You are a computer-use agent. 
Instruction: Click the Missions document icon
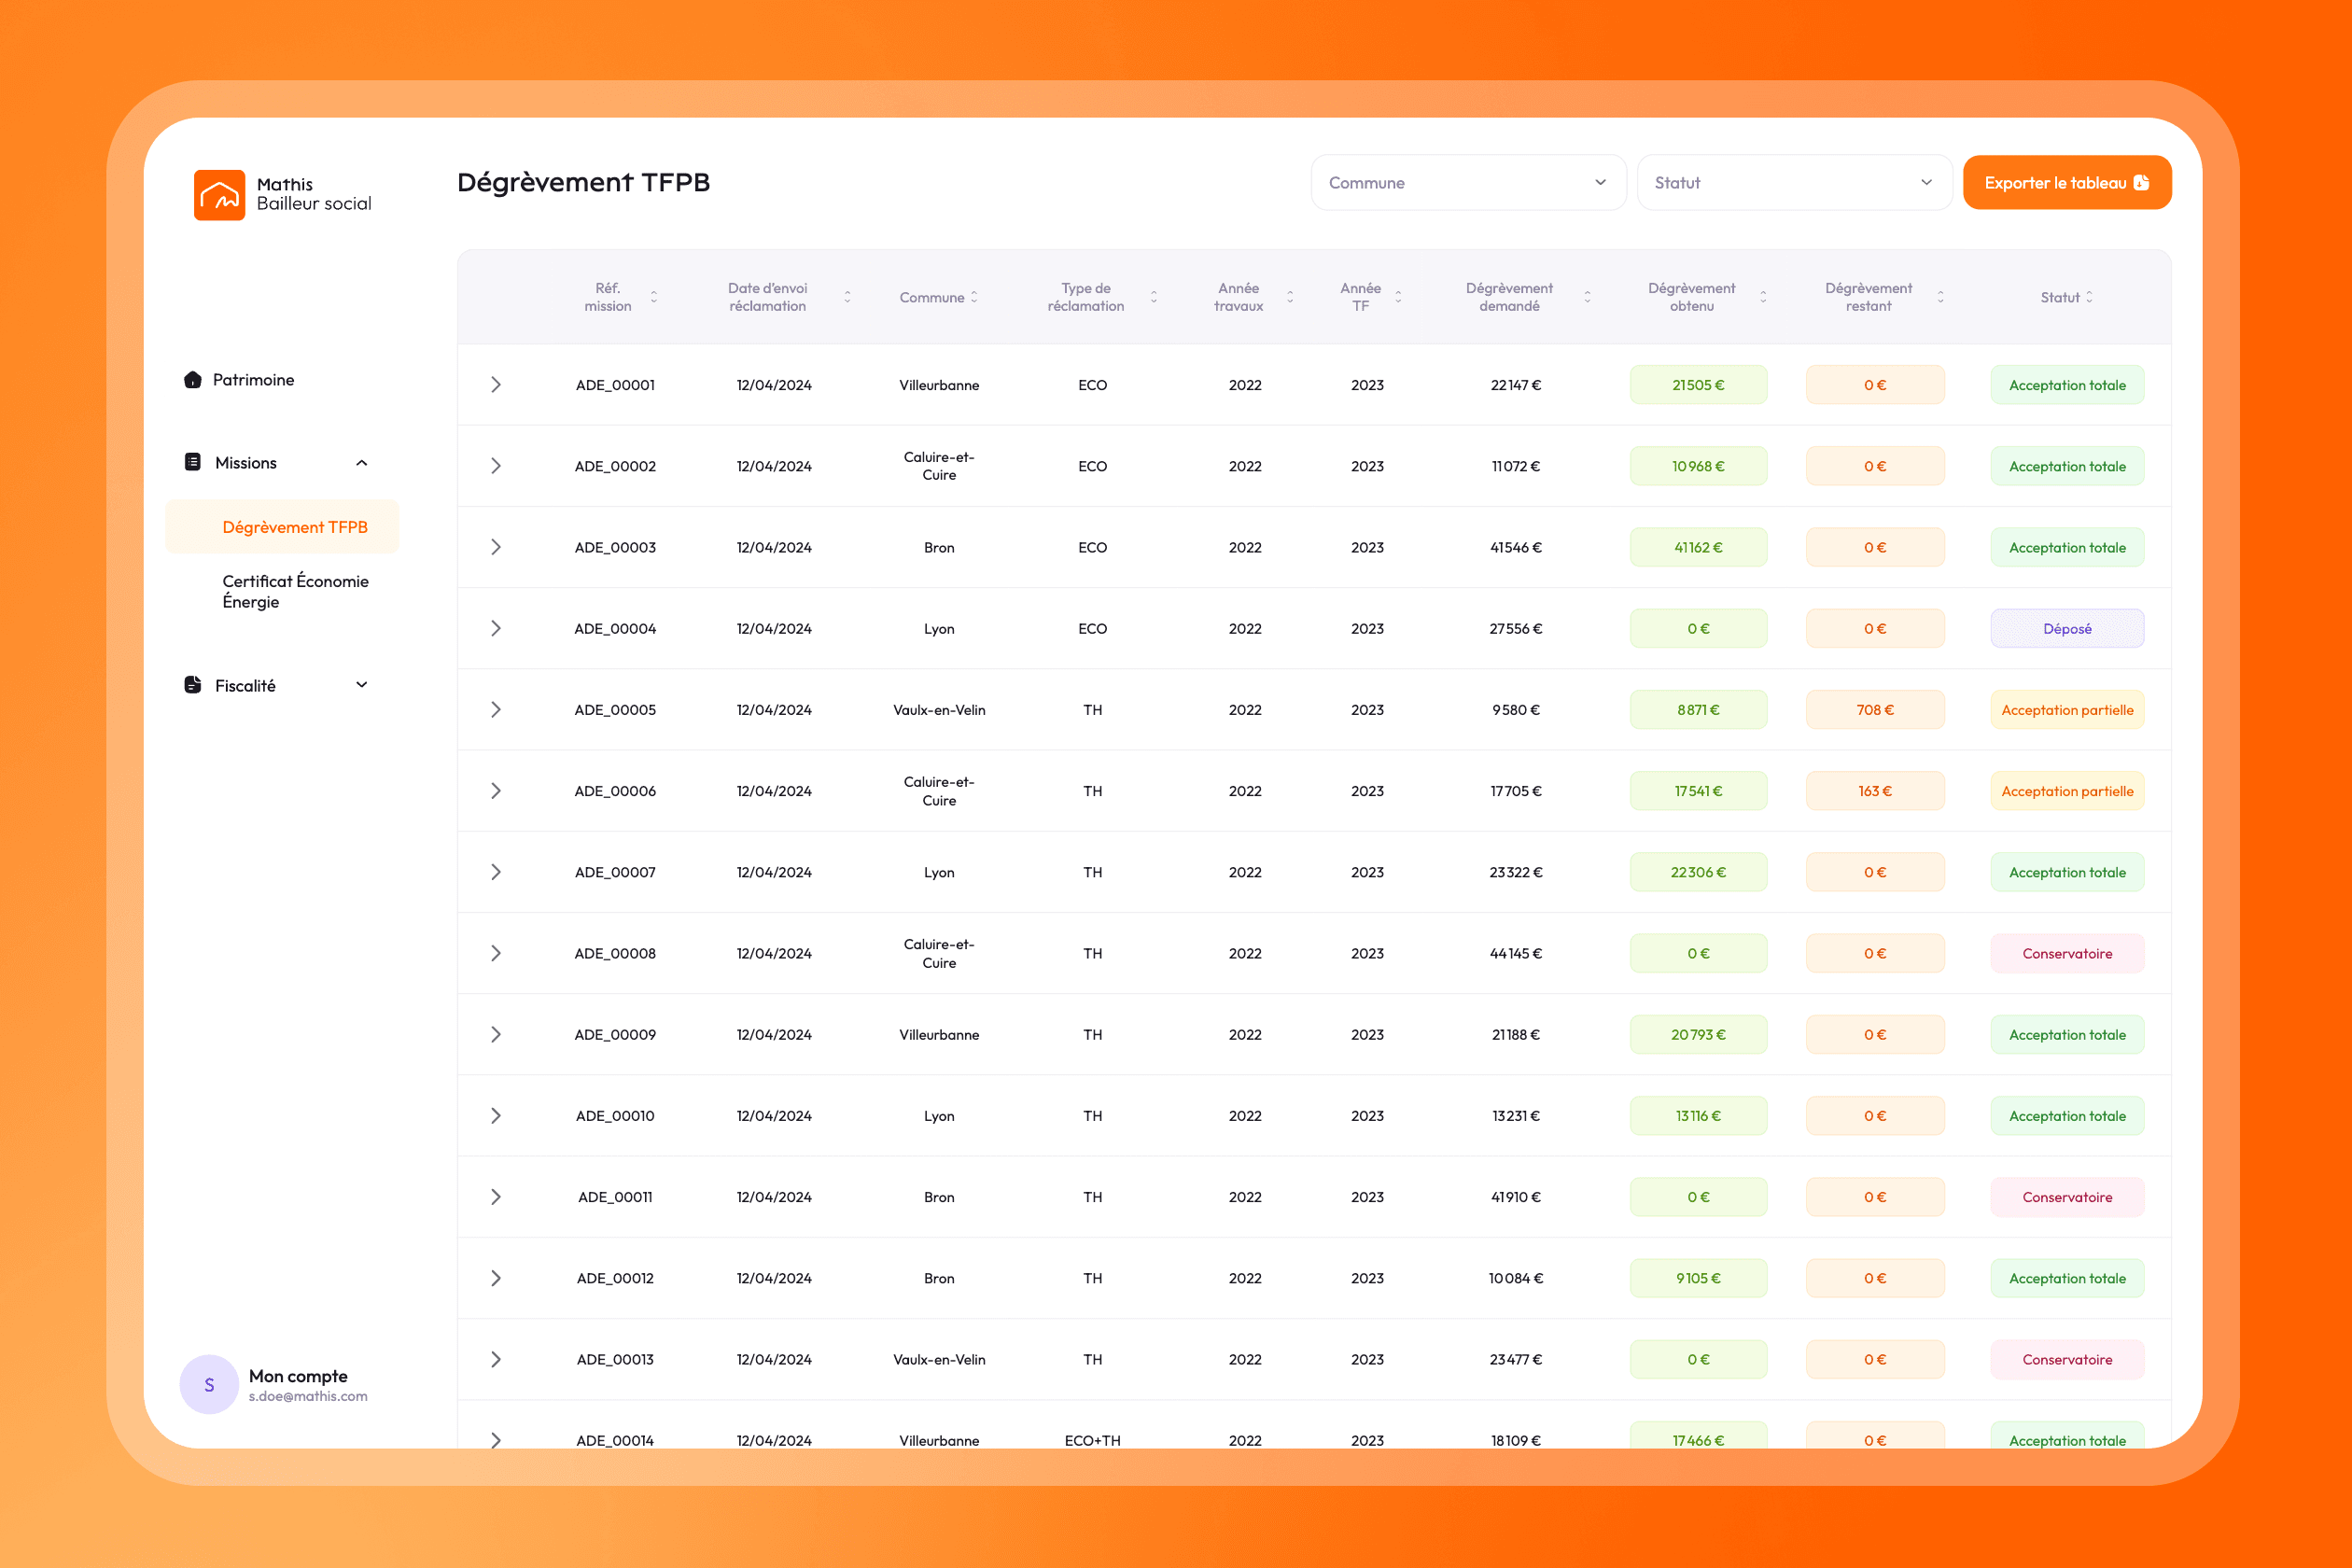[x=193, y=462]
